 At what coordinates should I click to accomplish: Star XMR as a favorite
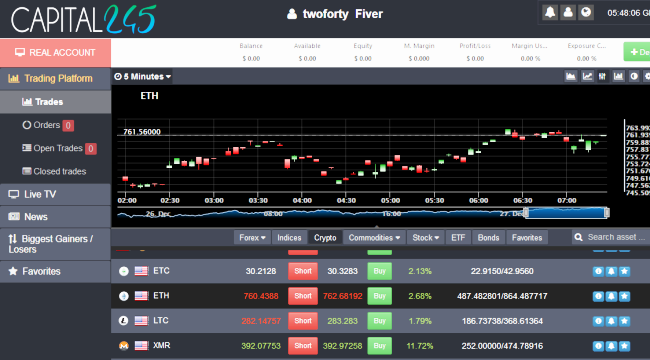click(x=625, y=346)
